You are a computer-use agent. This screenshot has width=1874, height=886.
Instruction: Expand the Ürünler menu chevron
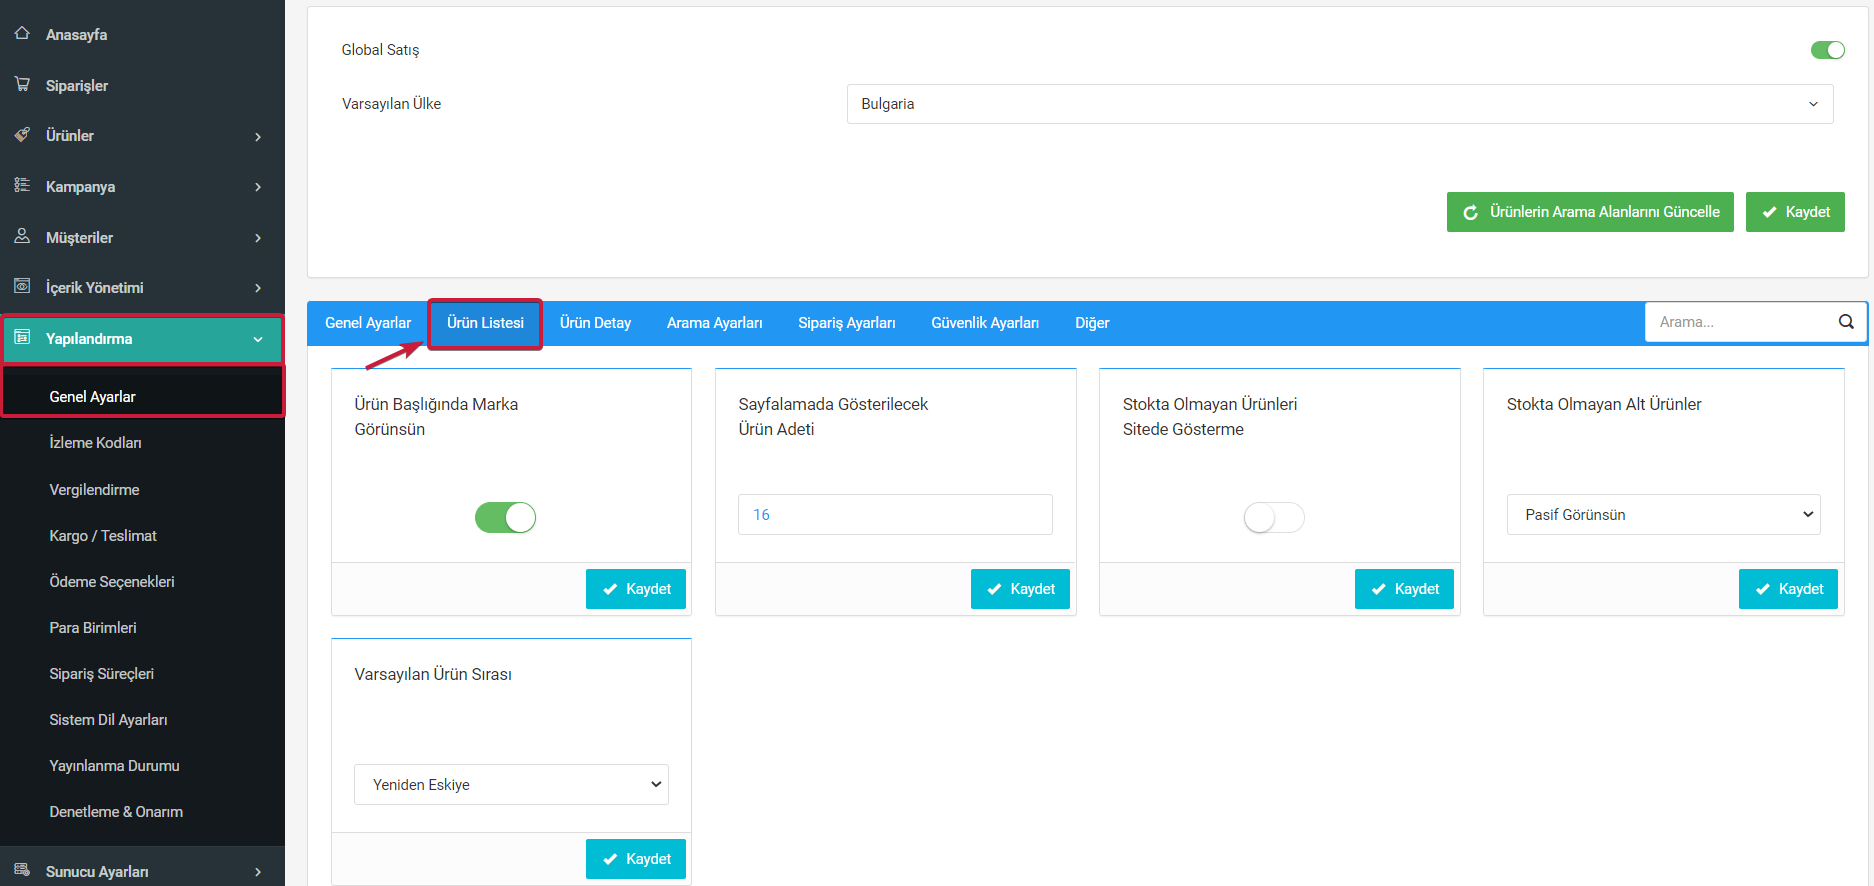[x=258, y=136]
